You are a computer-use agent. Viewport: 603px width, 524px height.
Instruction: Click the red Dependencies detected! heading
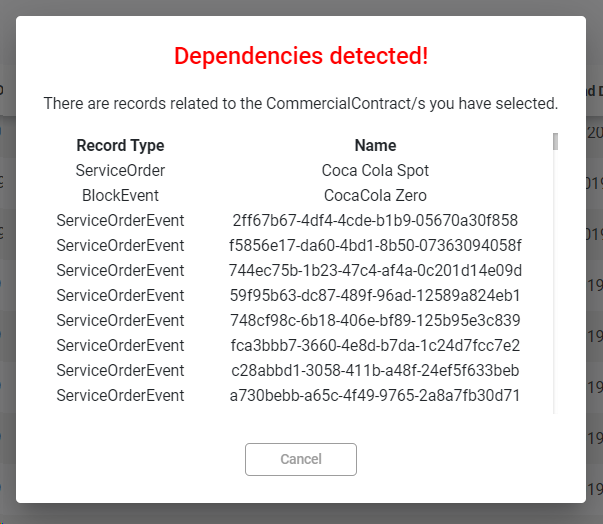coord(301,56)
